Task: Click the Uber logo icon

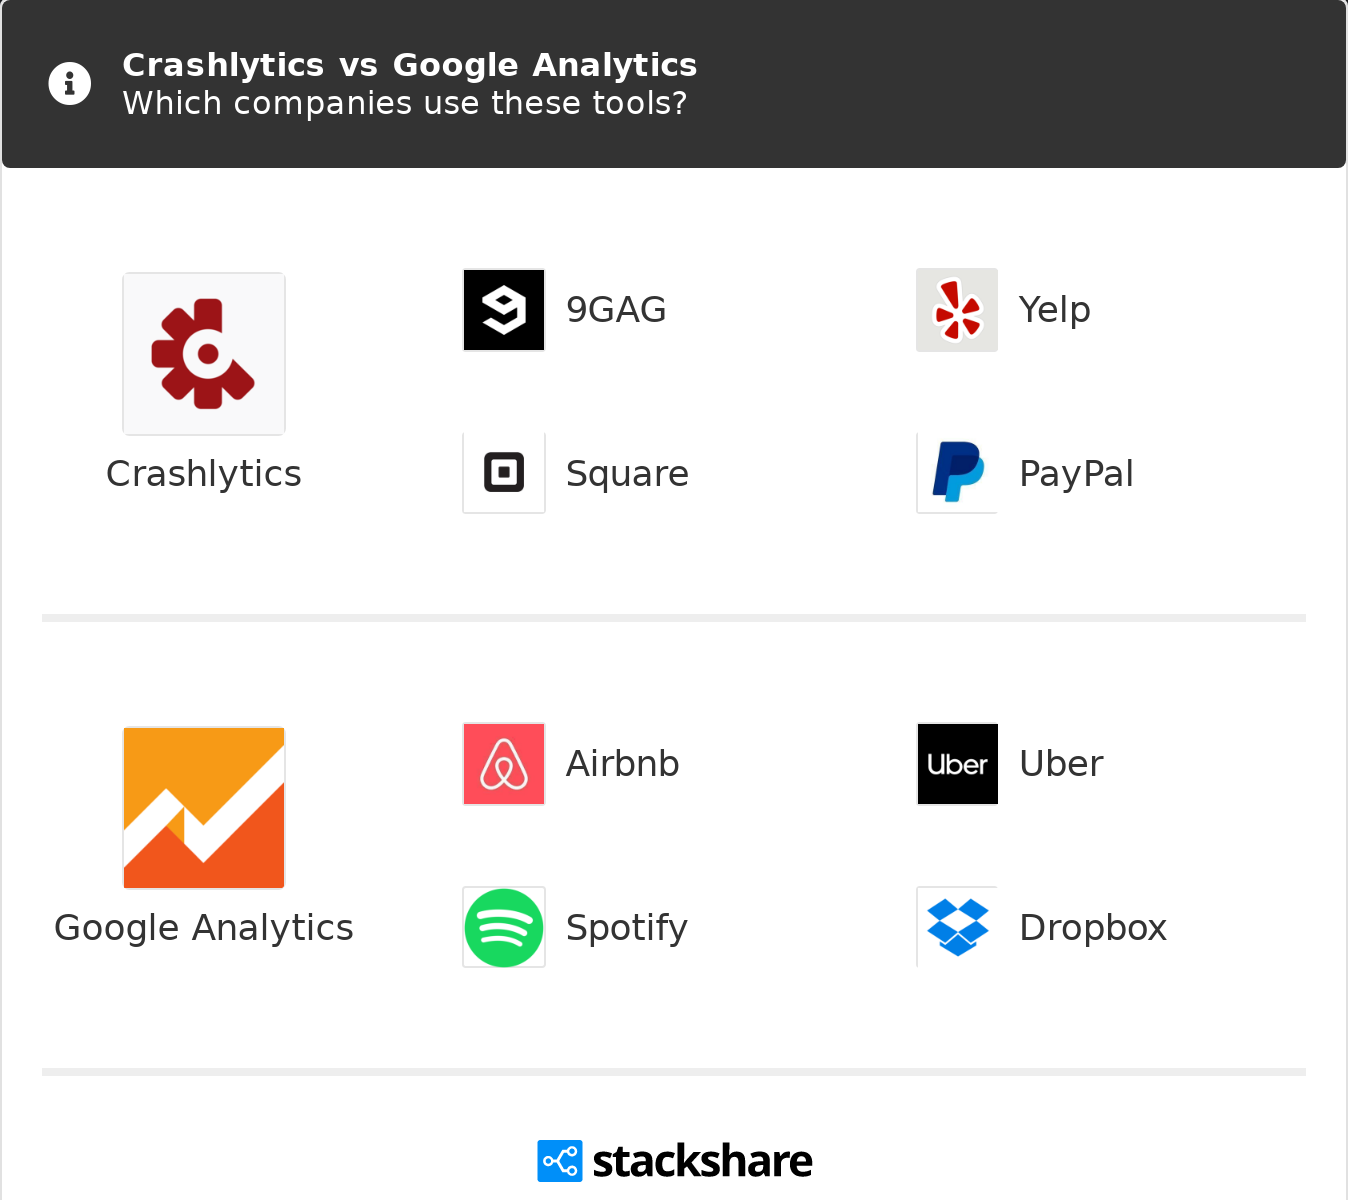Action: coord(957,764)
